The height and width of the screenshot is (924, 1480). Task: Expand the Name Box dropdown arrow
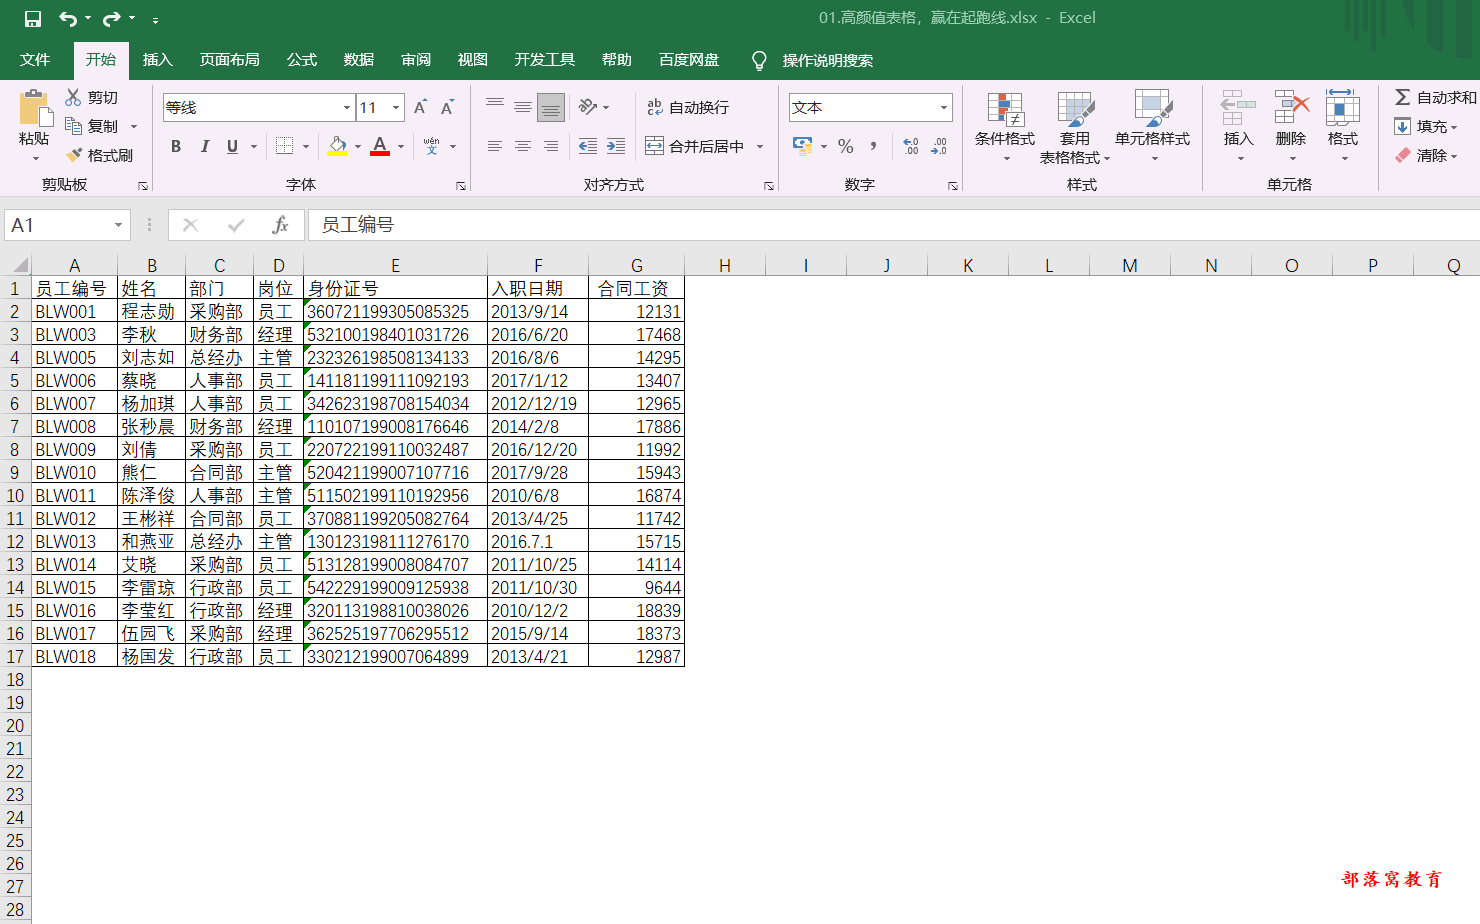click(118, 225)
